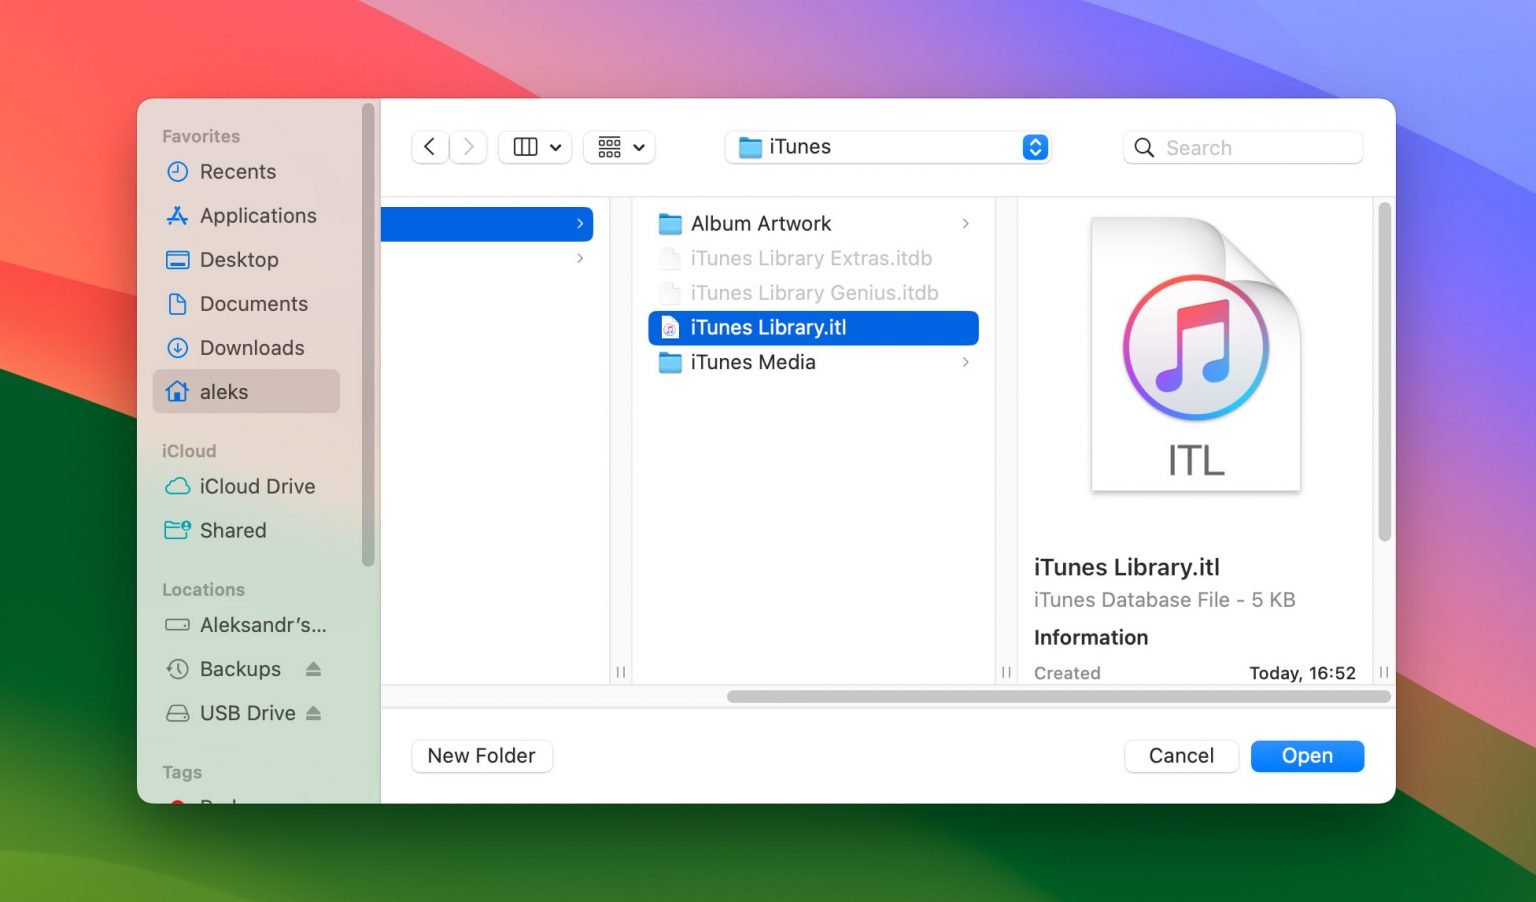The image size is (1536, 902).
Task: Select the iTunes Library.itl file
Action: (x=813, y=328)
